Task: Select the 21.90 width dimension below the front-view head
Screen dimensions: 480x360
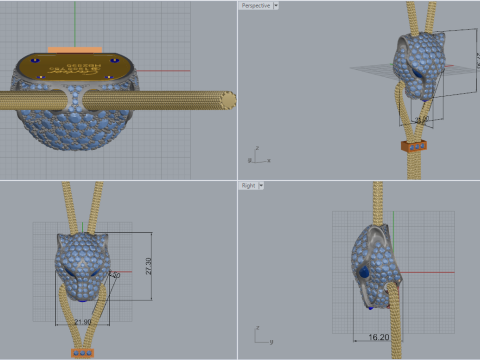Action: click(82, 322)
